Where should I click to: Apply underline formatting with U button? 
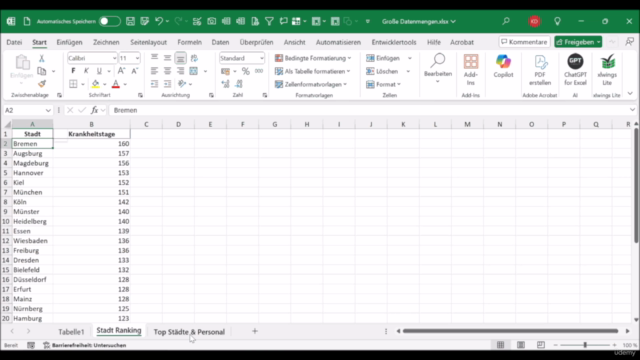pos(99,71)
